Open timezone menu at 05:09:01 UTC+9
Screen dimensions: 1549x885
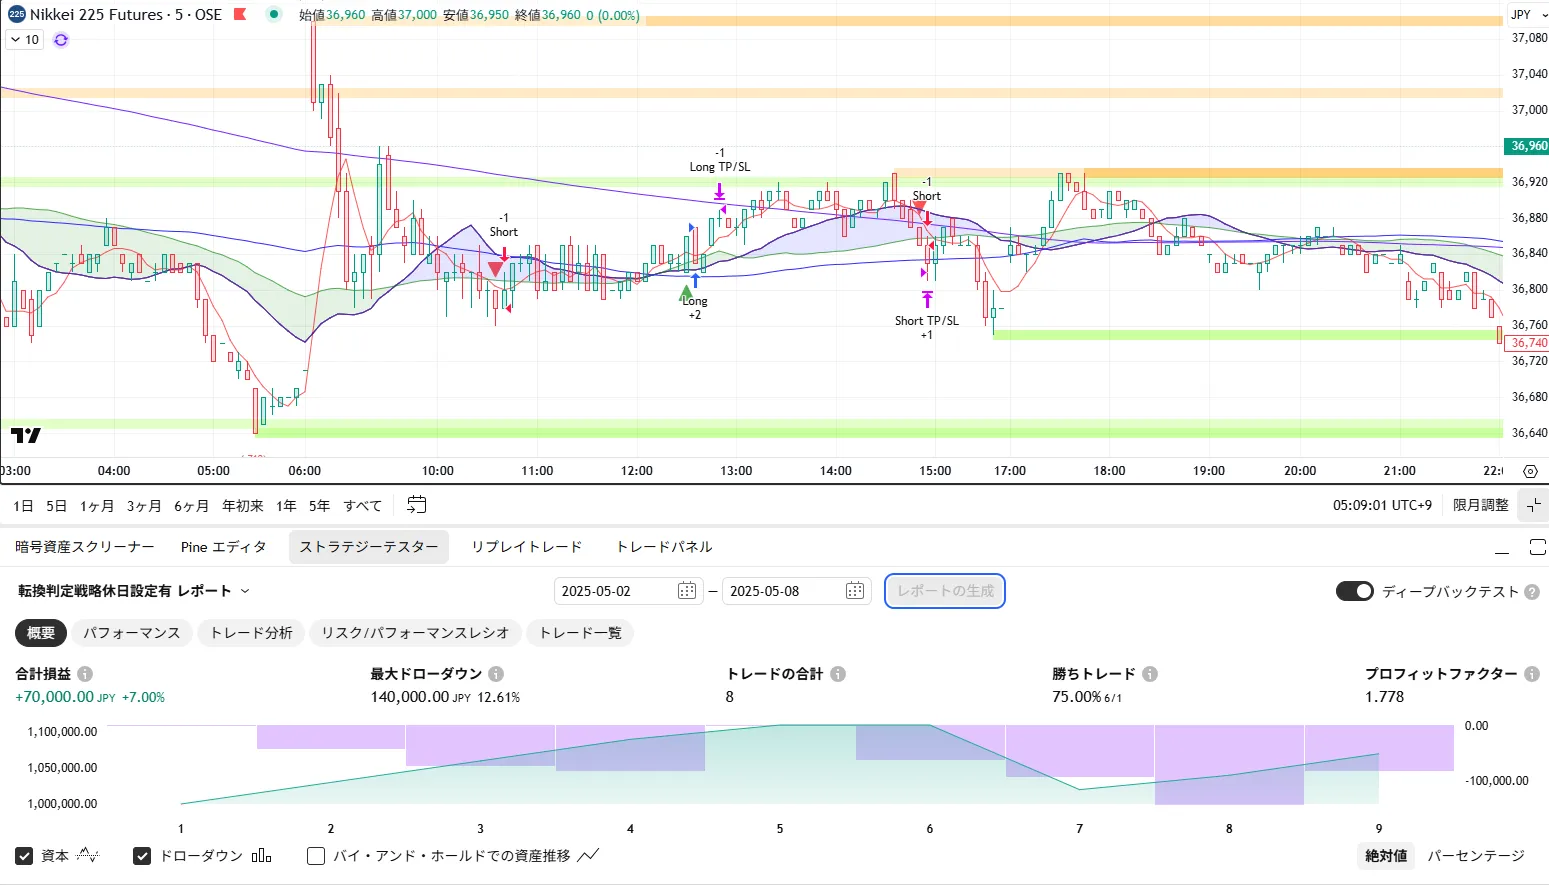(x=1382, y=505)
